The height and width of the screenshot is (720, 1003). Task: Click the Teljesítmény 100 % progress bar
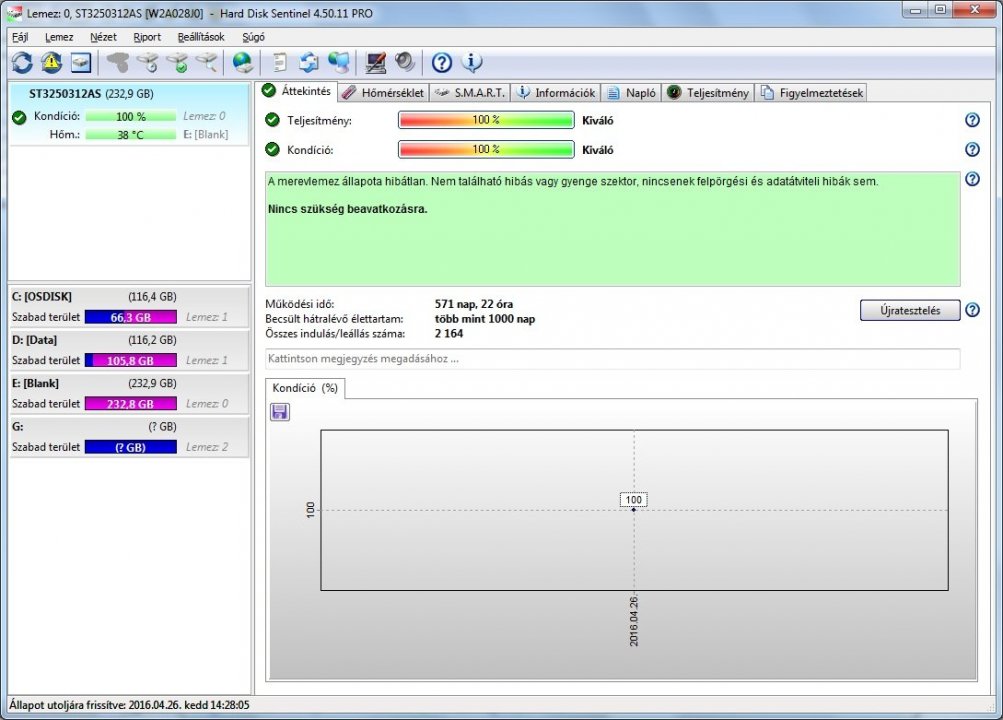click(x=486, y=120)
